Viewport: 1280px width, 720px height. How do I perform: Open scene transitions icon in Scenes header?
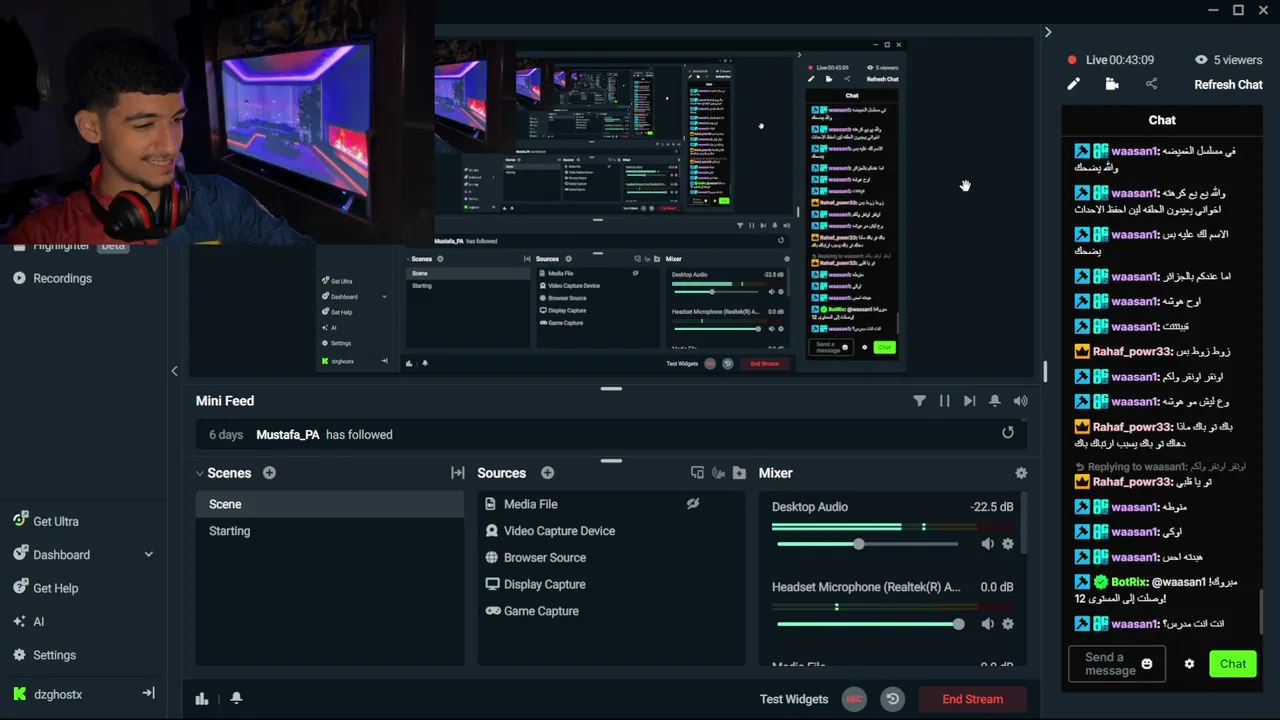pos(458,473)
